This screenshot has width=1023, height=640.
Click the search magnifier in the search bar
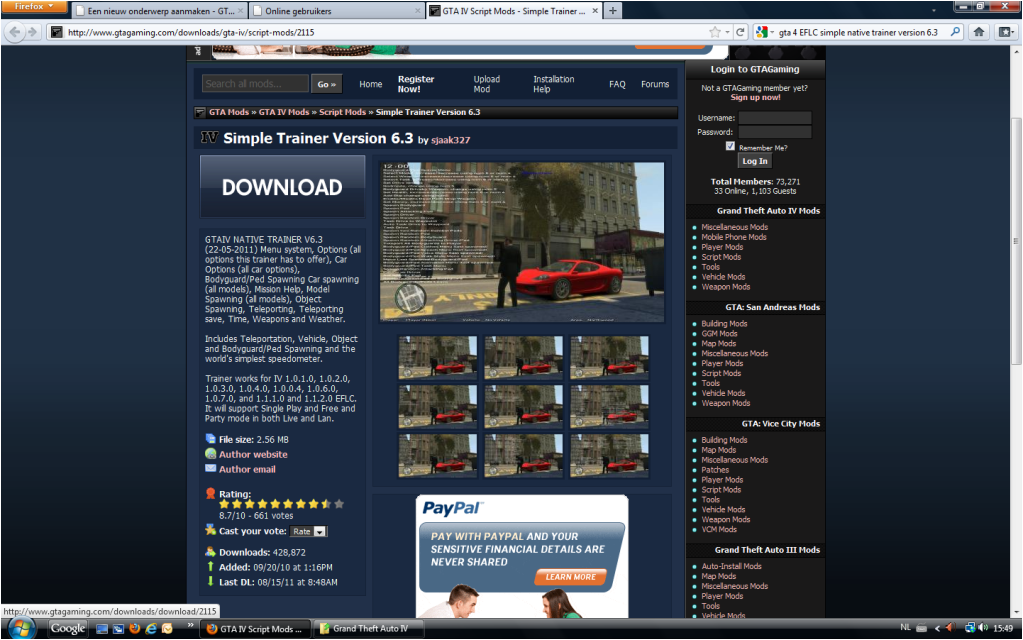(956, 32)
